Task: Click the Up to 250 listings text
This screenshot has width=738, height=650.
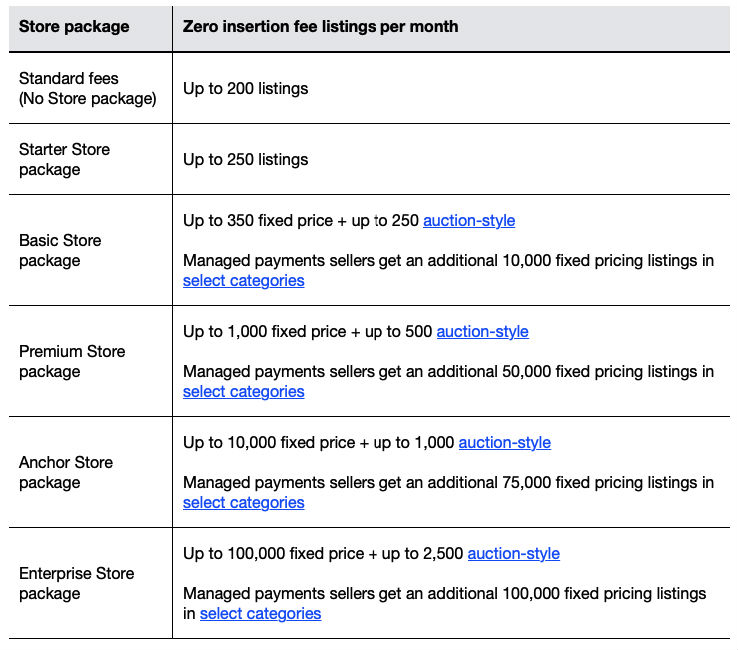Action: pos(245,160)
